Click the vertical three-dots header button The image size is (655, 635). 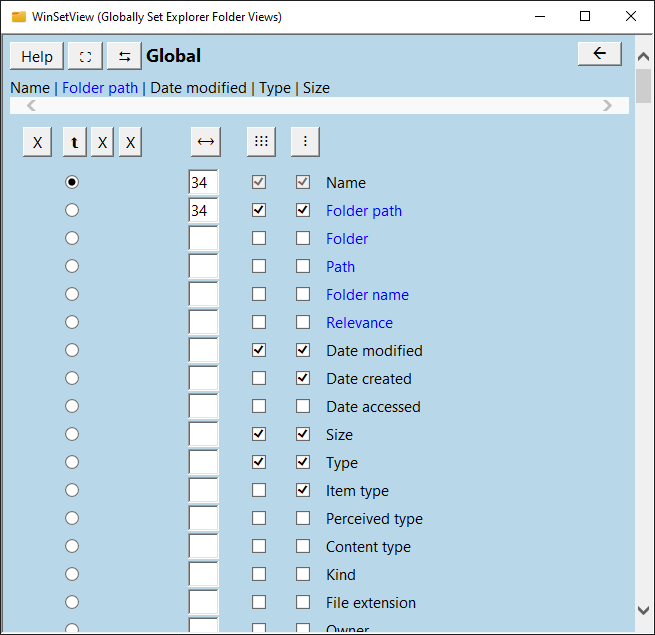tap(305, 142)
